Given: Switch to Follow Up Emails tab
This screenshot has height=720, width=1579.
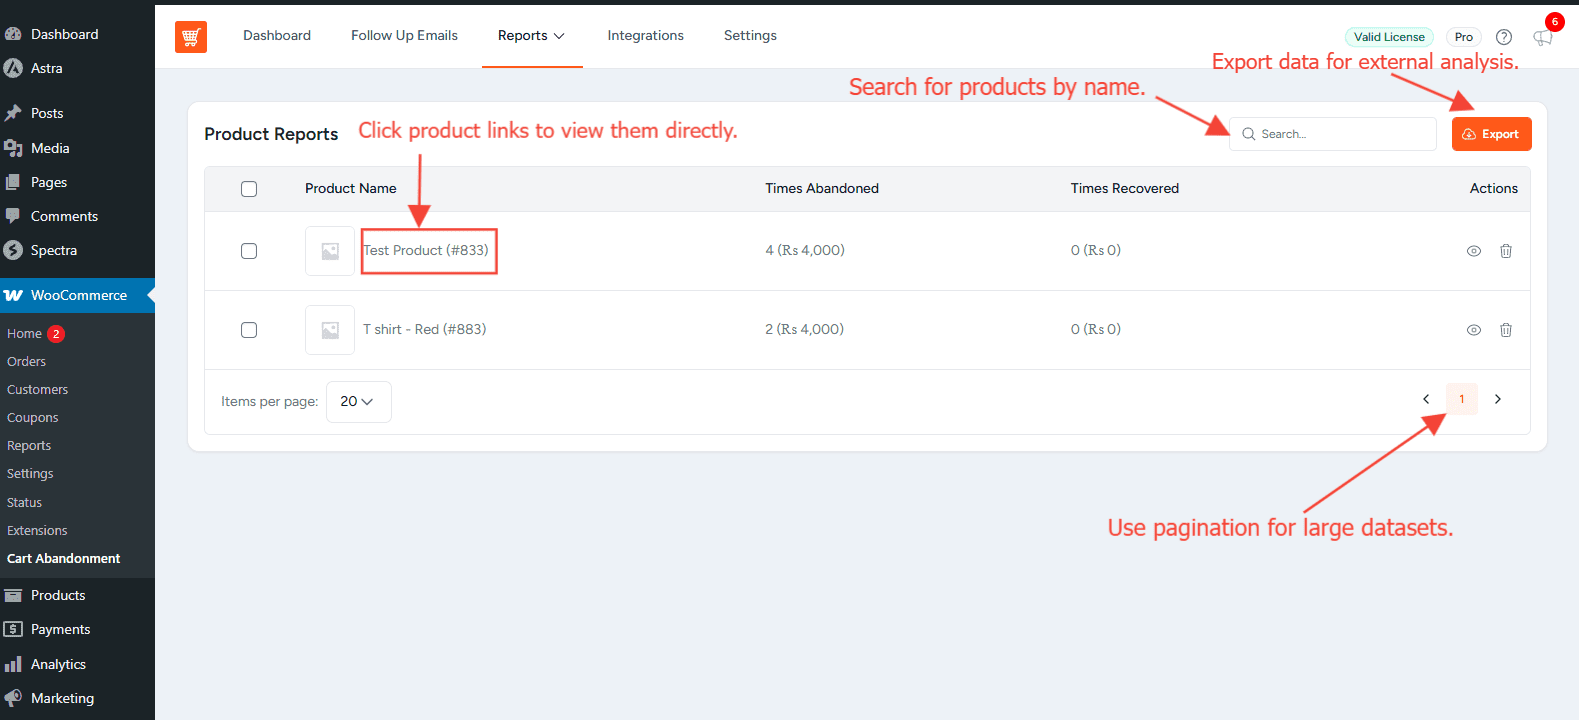Looking at the screenshot, I should (404, 36).
